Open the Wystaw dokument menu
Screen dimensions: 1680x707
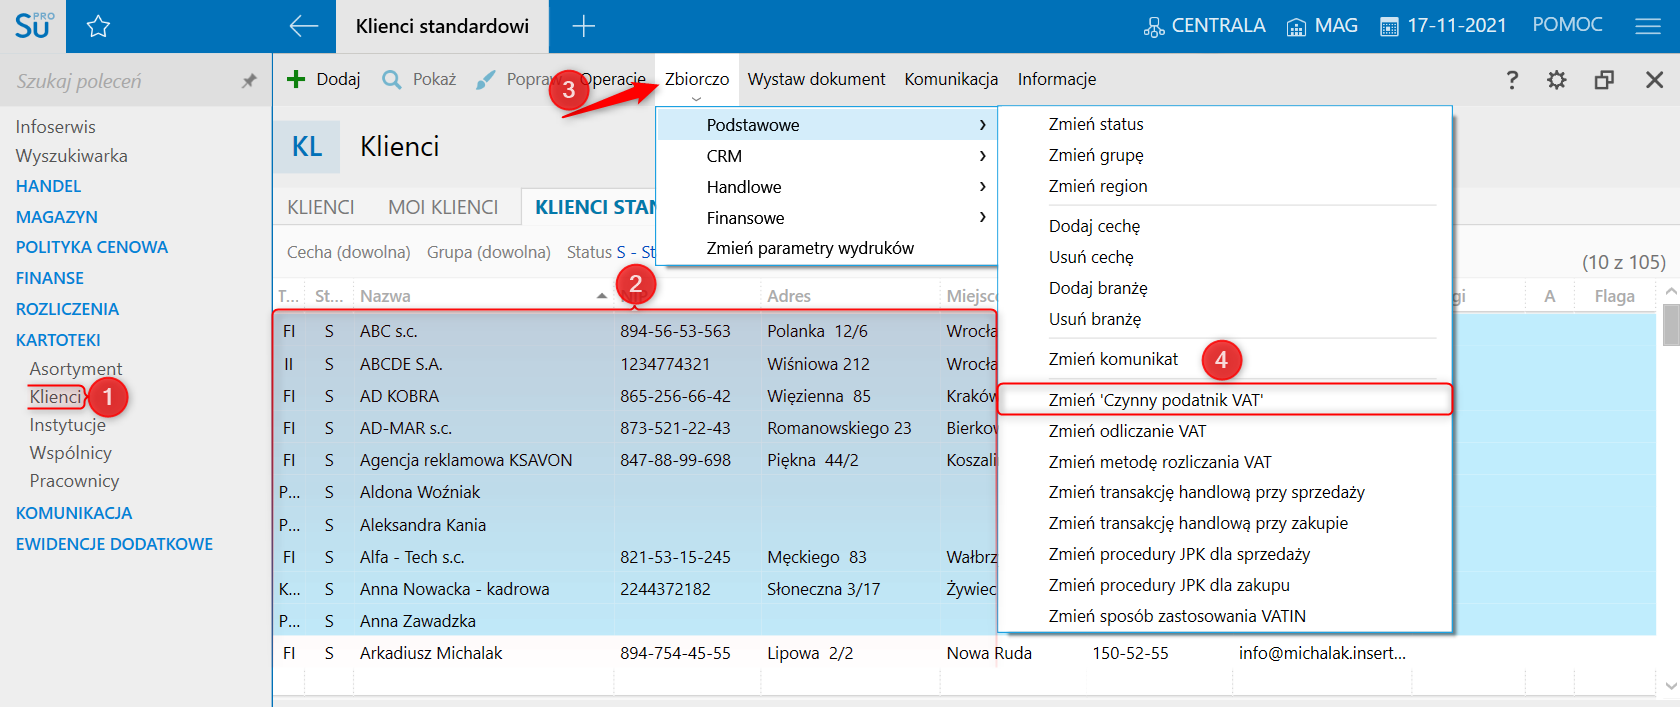pos(816,79)
